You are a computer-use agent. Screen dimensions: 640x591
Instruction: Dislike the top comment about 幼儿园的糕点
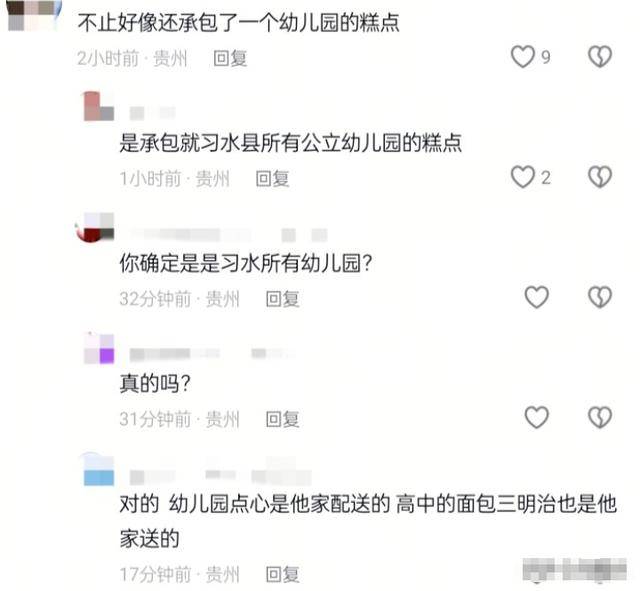600,56
